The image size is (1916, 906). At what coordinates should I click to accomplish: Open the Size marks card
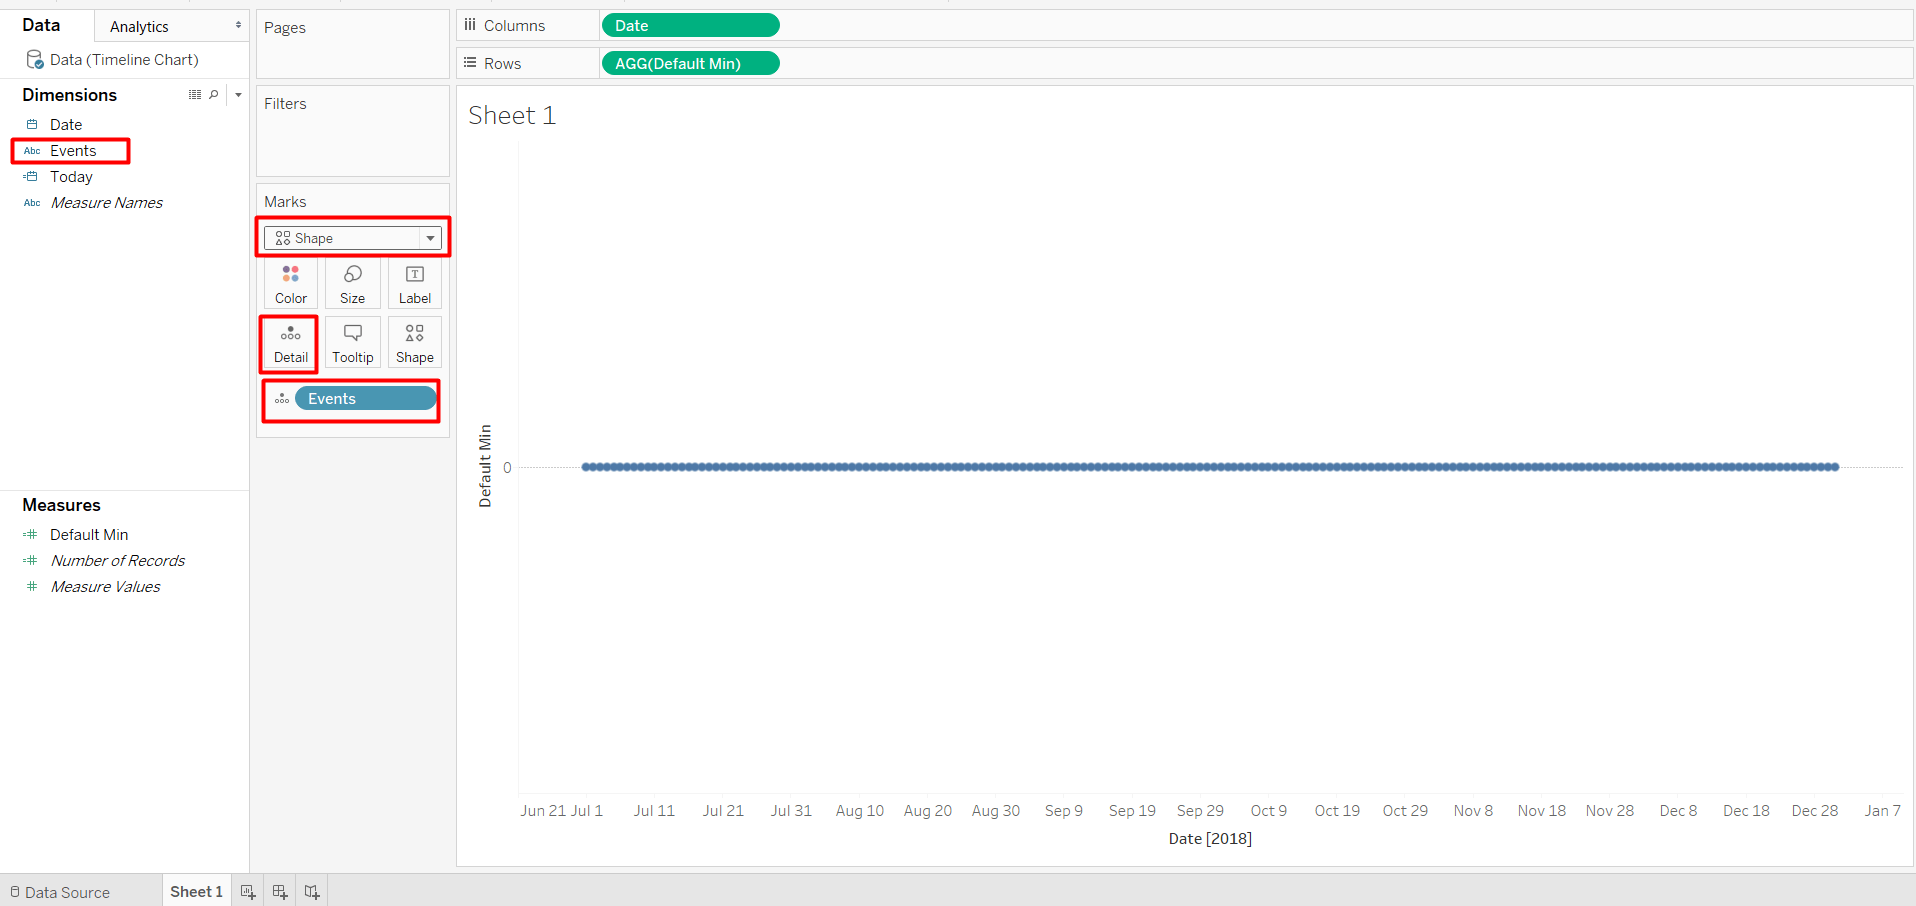click(x=352, y=283)
